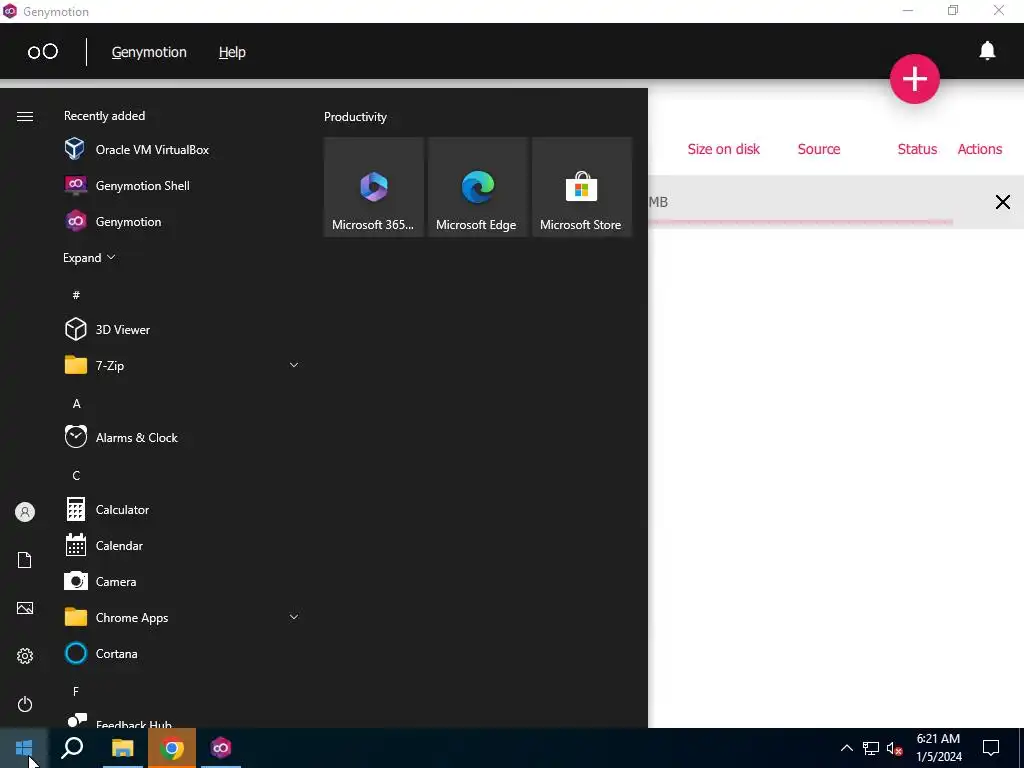The image size is (1024, 768).
Task: Expand the recently added list
Action: click(x=89, y=257)
